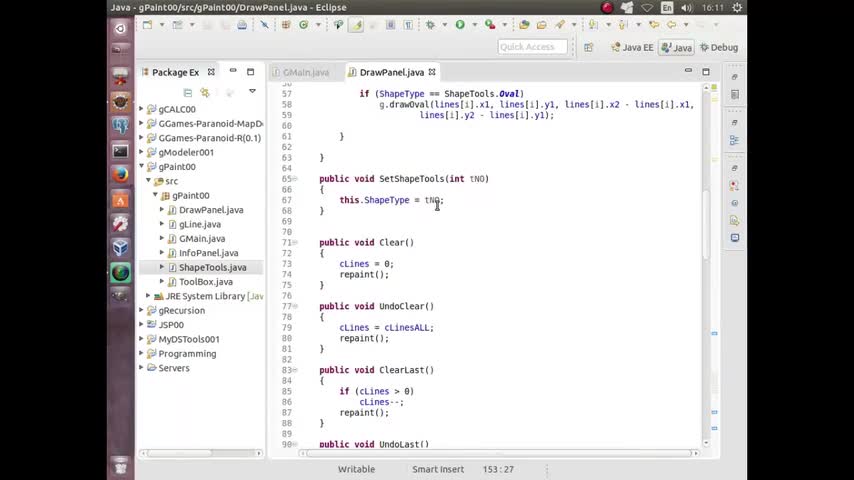Screen dimensions: 854x480
Task: Click the Run button in toolbar
Action: click(460, 25)
